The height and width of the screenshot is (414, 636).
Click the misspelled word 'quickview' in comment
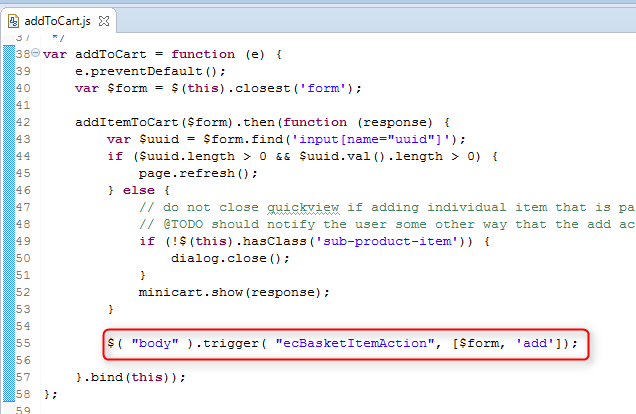click(303, 208)
